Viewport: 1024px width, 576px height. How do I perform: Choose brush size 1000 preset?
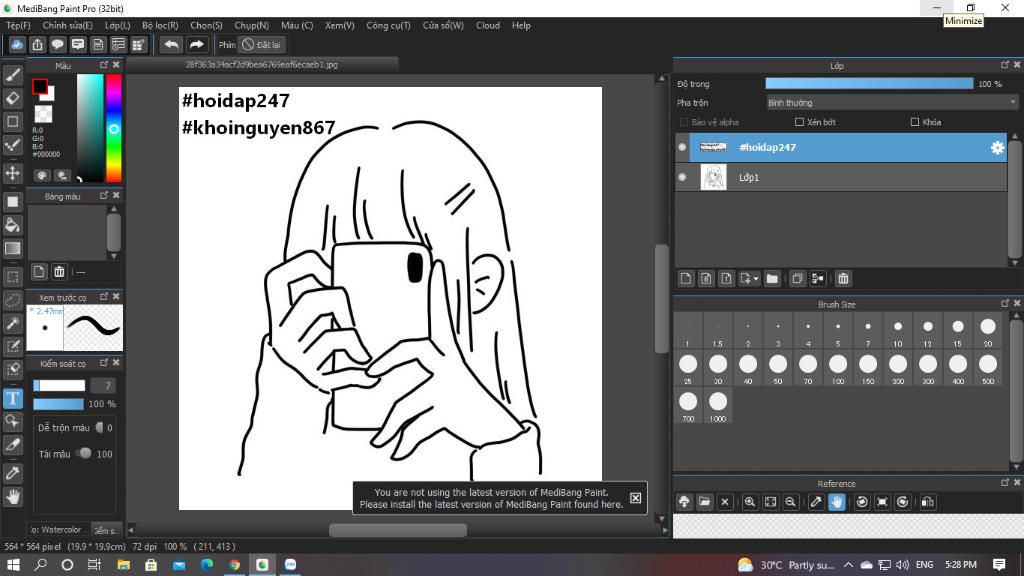point(718,406)
